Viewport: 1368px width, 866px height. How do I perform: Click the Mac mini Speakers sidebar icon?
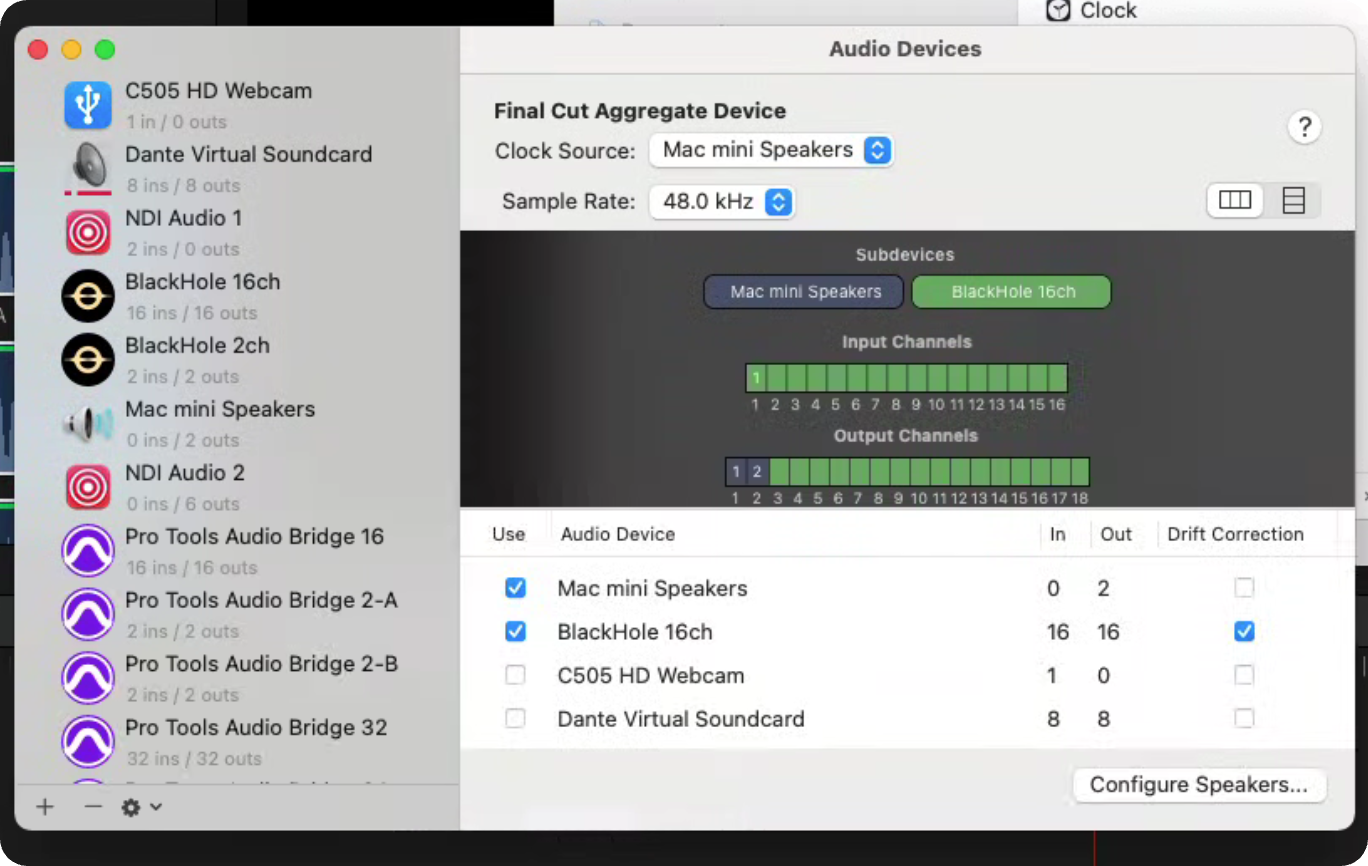tap(88, 423)
